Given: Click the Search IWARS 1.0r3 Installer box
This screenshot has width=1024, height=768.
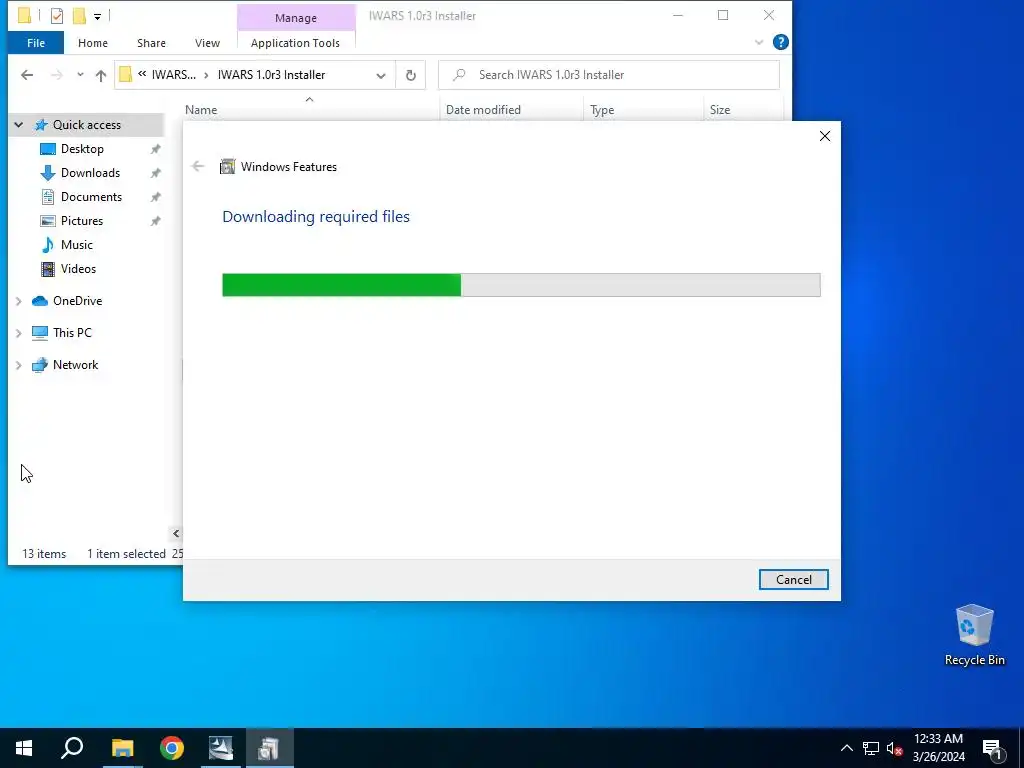Looking at the screenshot, I should [609, 75].
